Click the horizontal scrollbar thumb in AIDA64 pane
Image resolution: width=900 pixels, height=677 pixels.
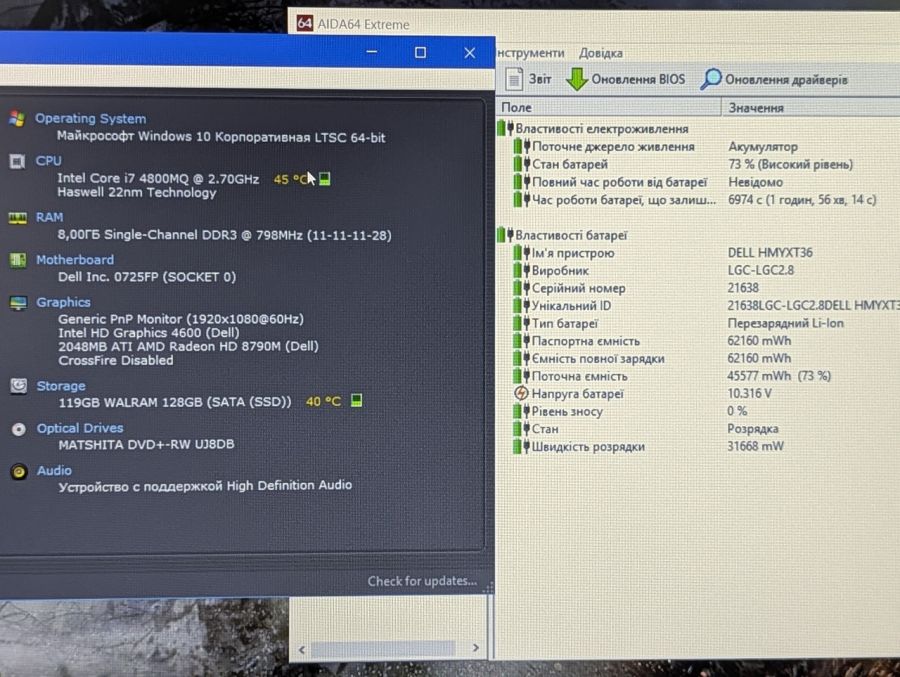383,649
